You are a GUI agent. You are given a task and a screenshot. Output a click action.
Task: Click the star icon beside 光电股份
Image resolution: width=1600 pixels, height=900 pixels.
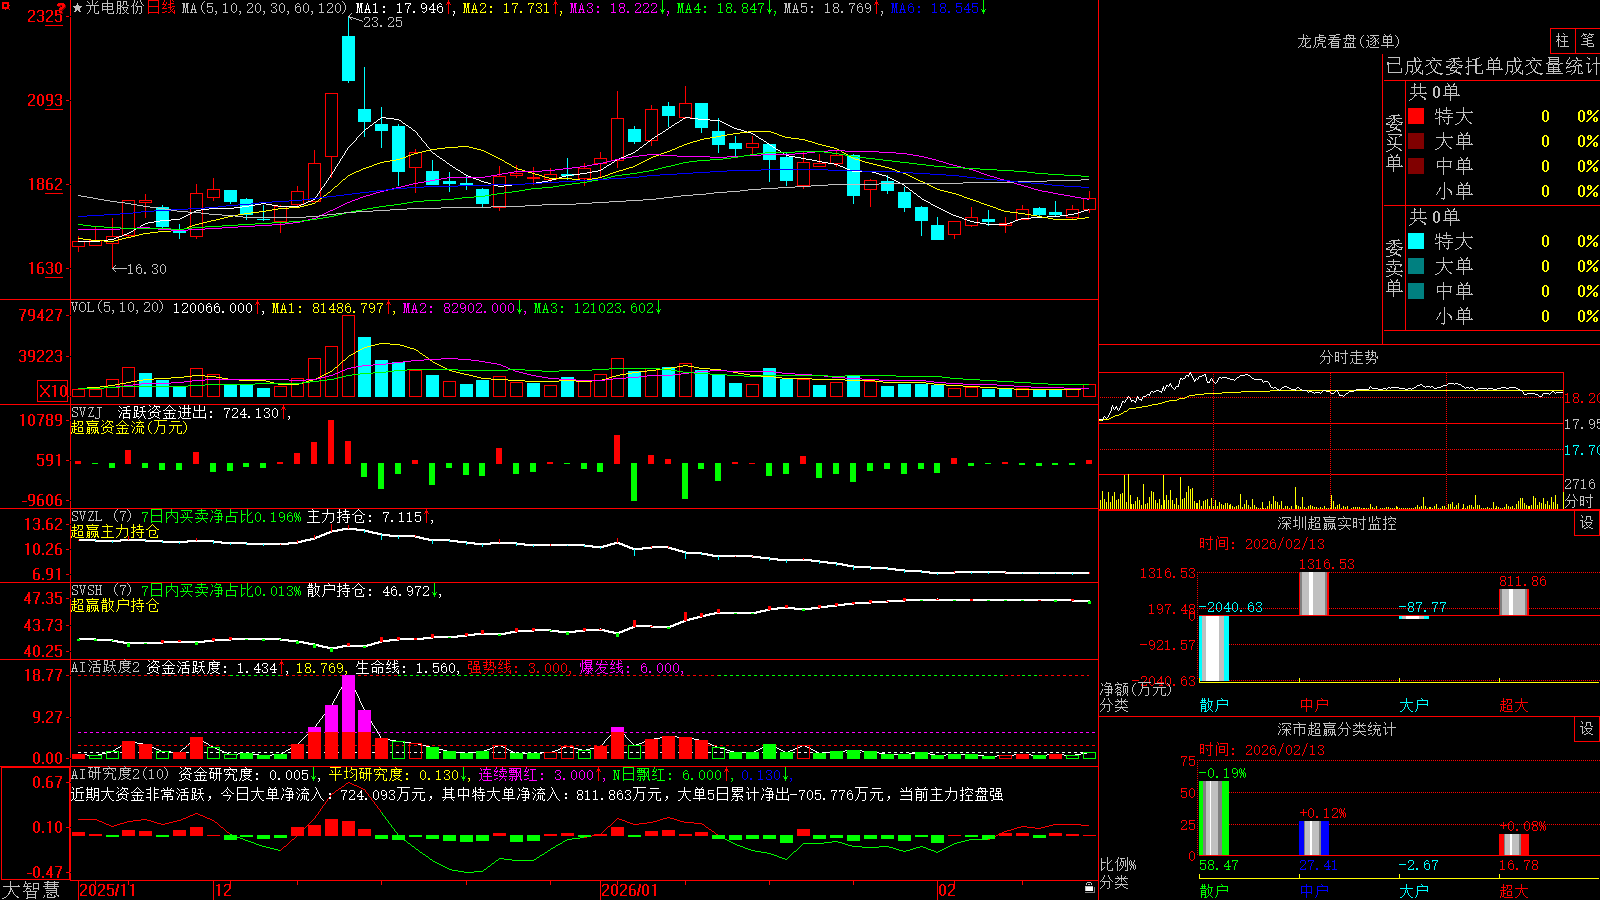pyautogui.click(x=78, y=8)
